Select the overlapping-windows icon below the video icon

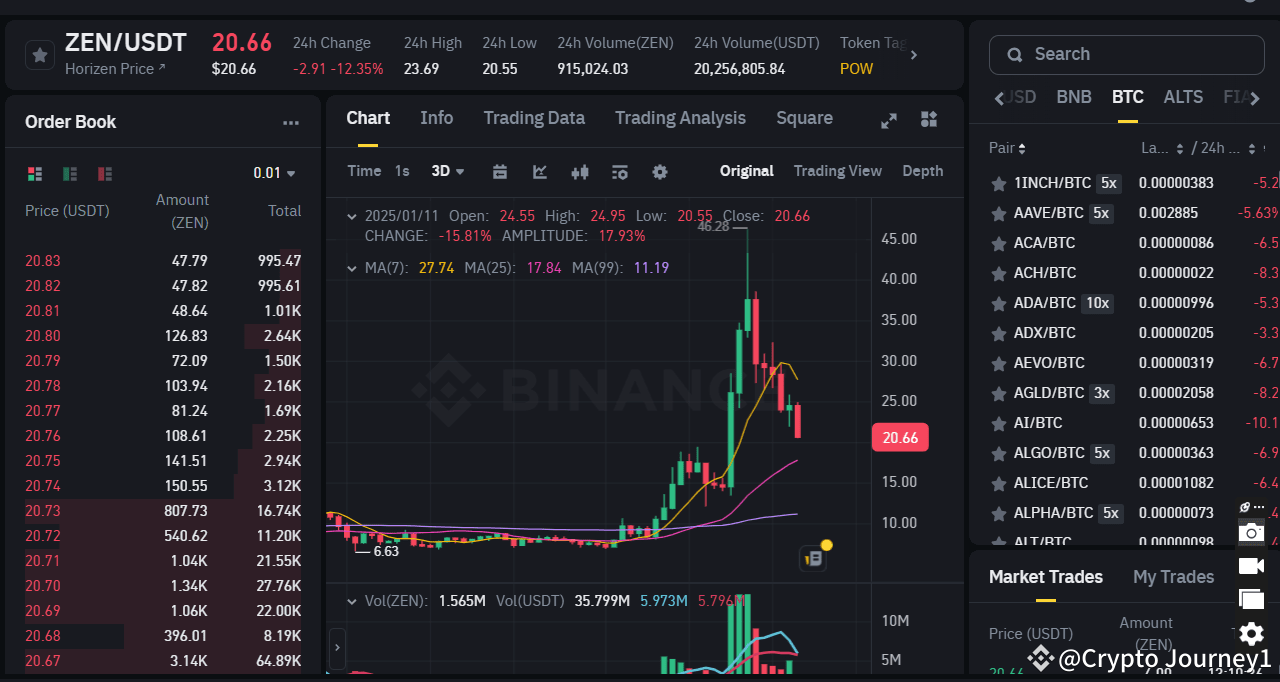1251,599
